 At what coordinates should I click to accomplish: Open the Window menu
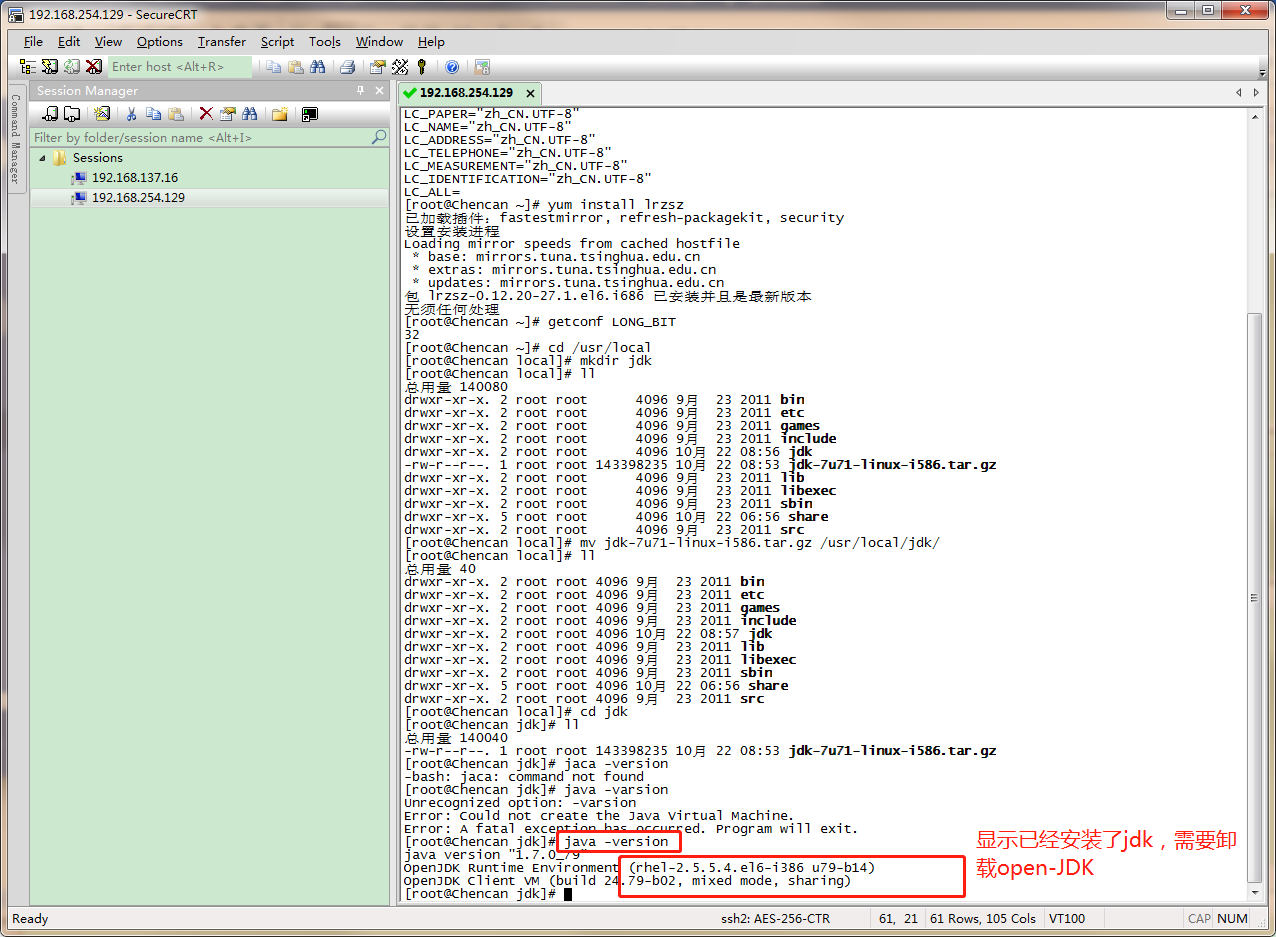(379, 41)
